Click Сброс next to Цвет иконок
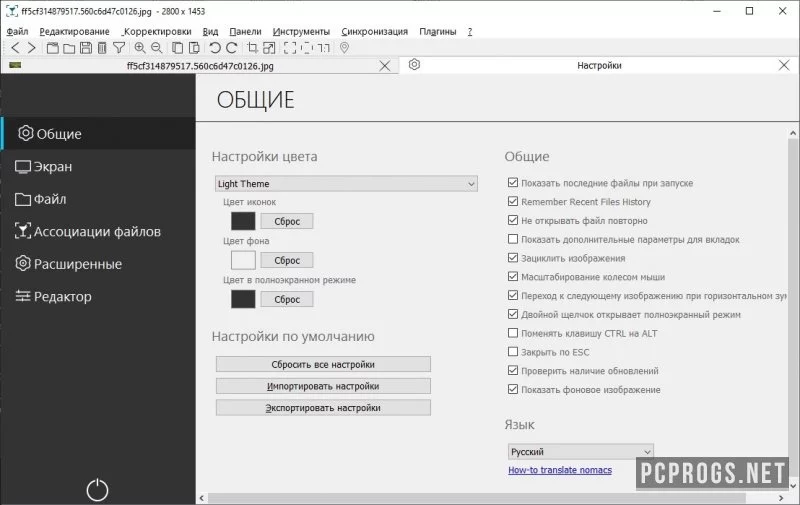Screen dimensions: 800x505 [287, 221]
